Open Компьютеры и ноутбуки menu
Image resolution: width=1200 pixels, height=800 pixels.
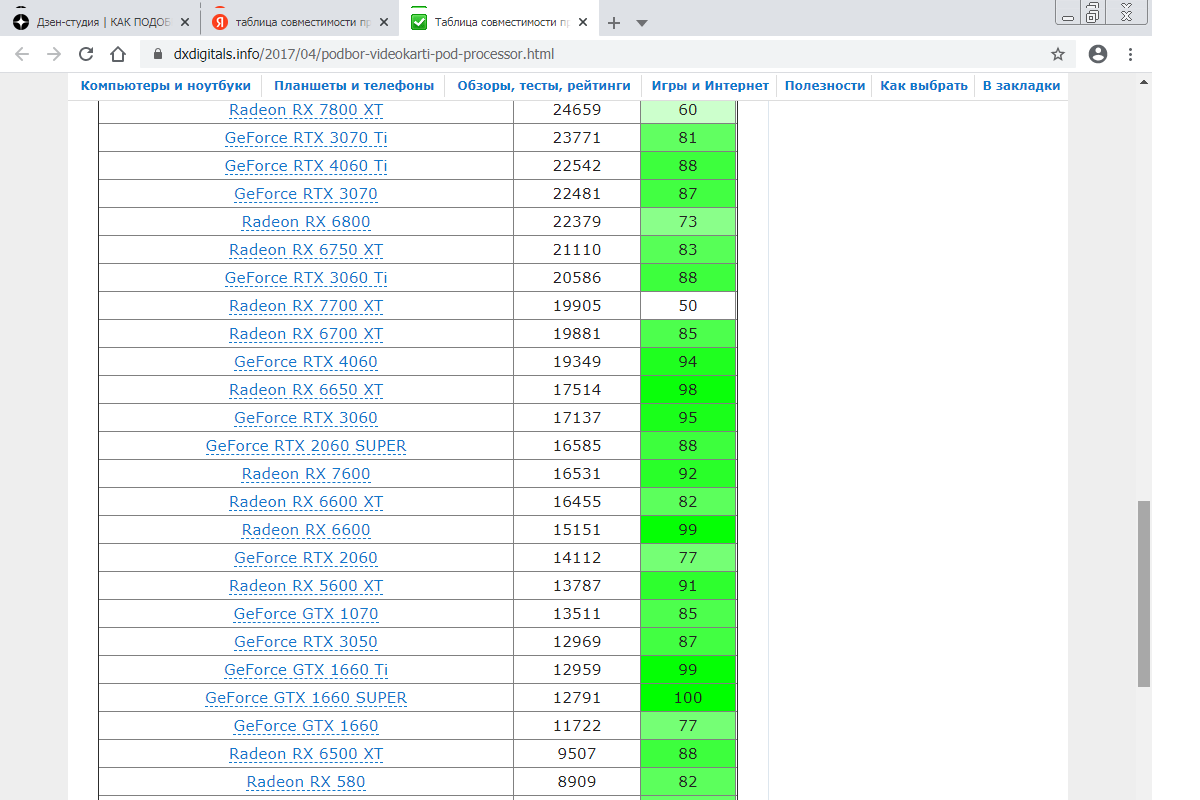pos(166,86)
